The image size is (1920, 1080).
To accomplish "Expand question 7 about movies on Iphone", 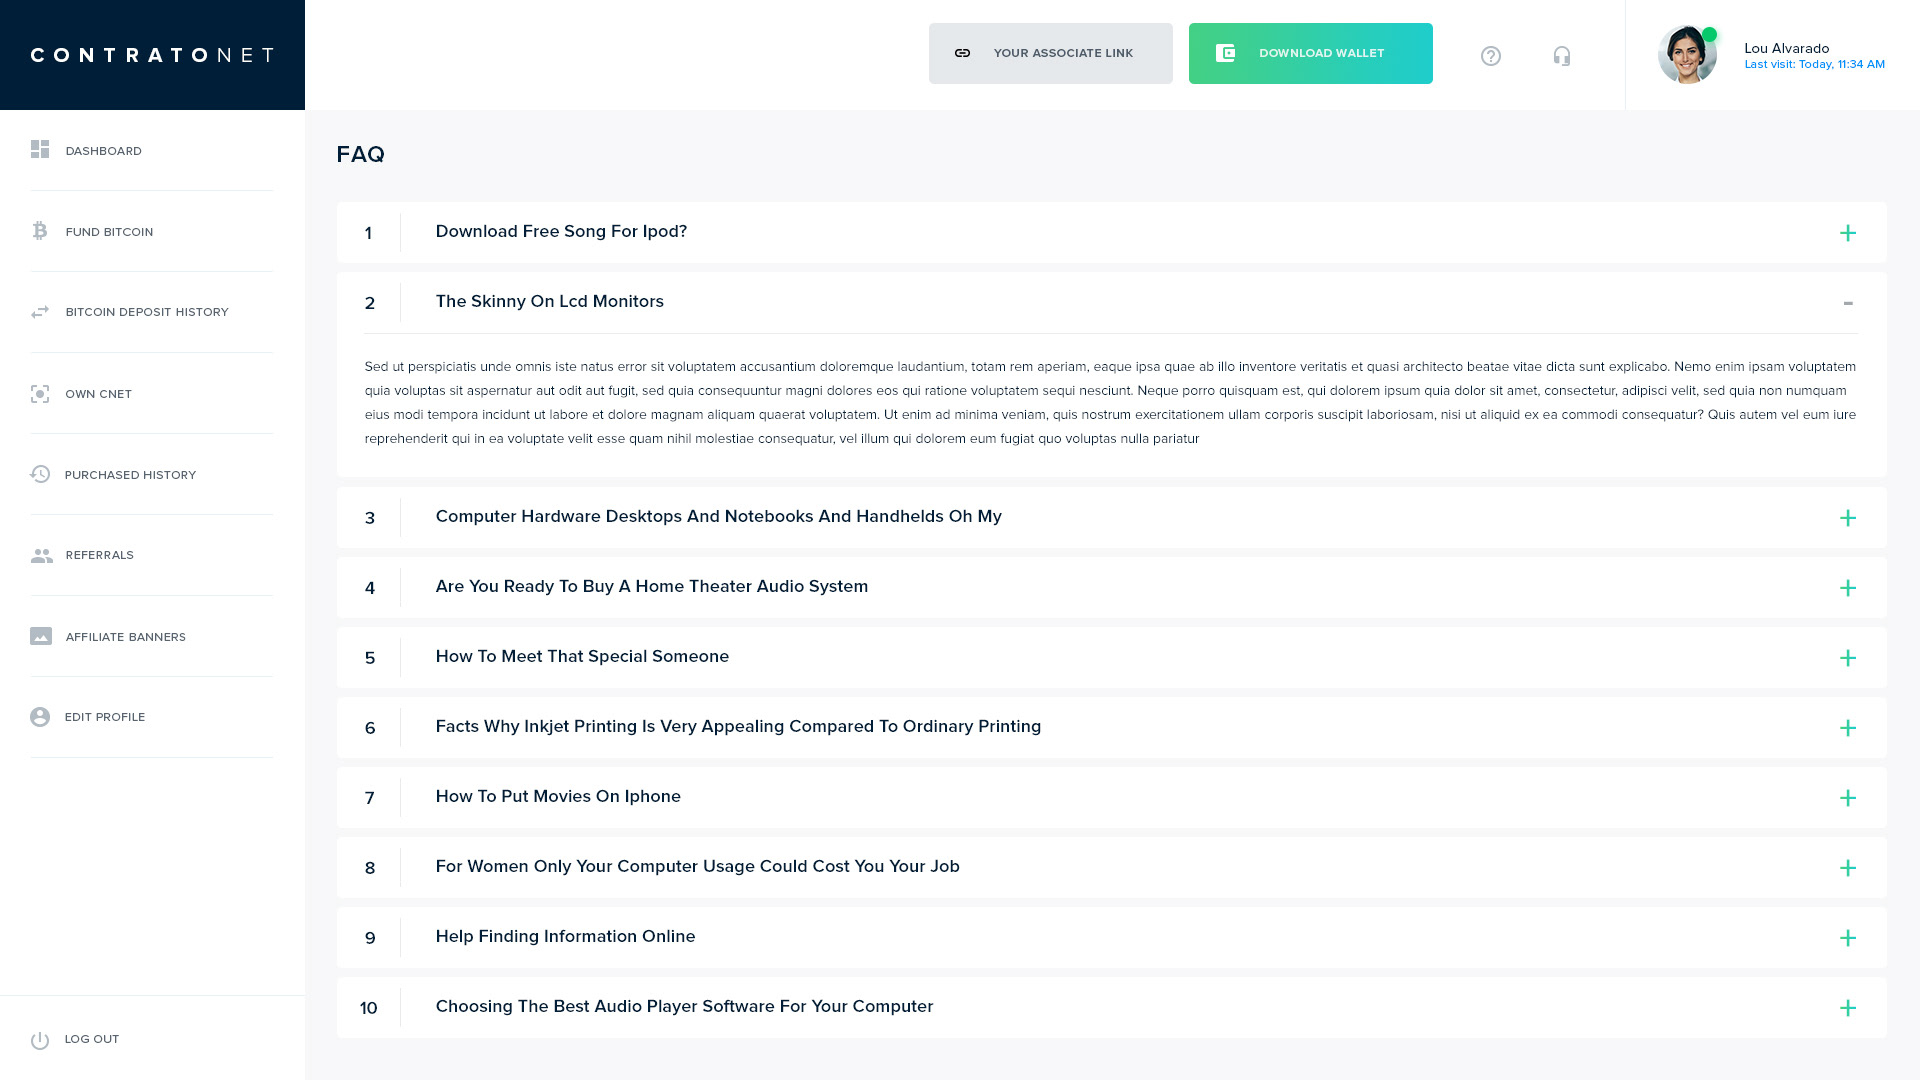I will tap(1847, 798).
